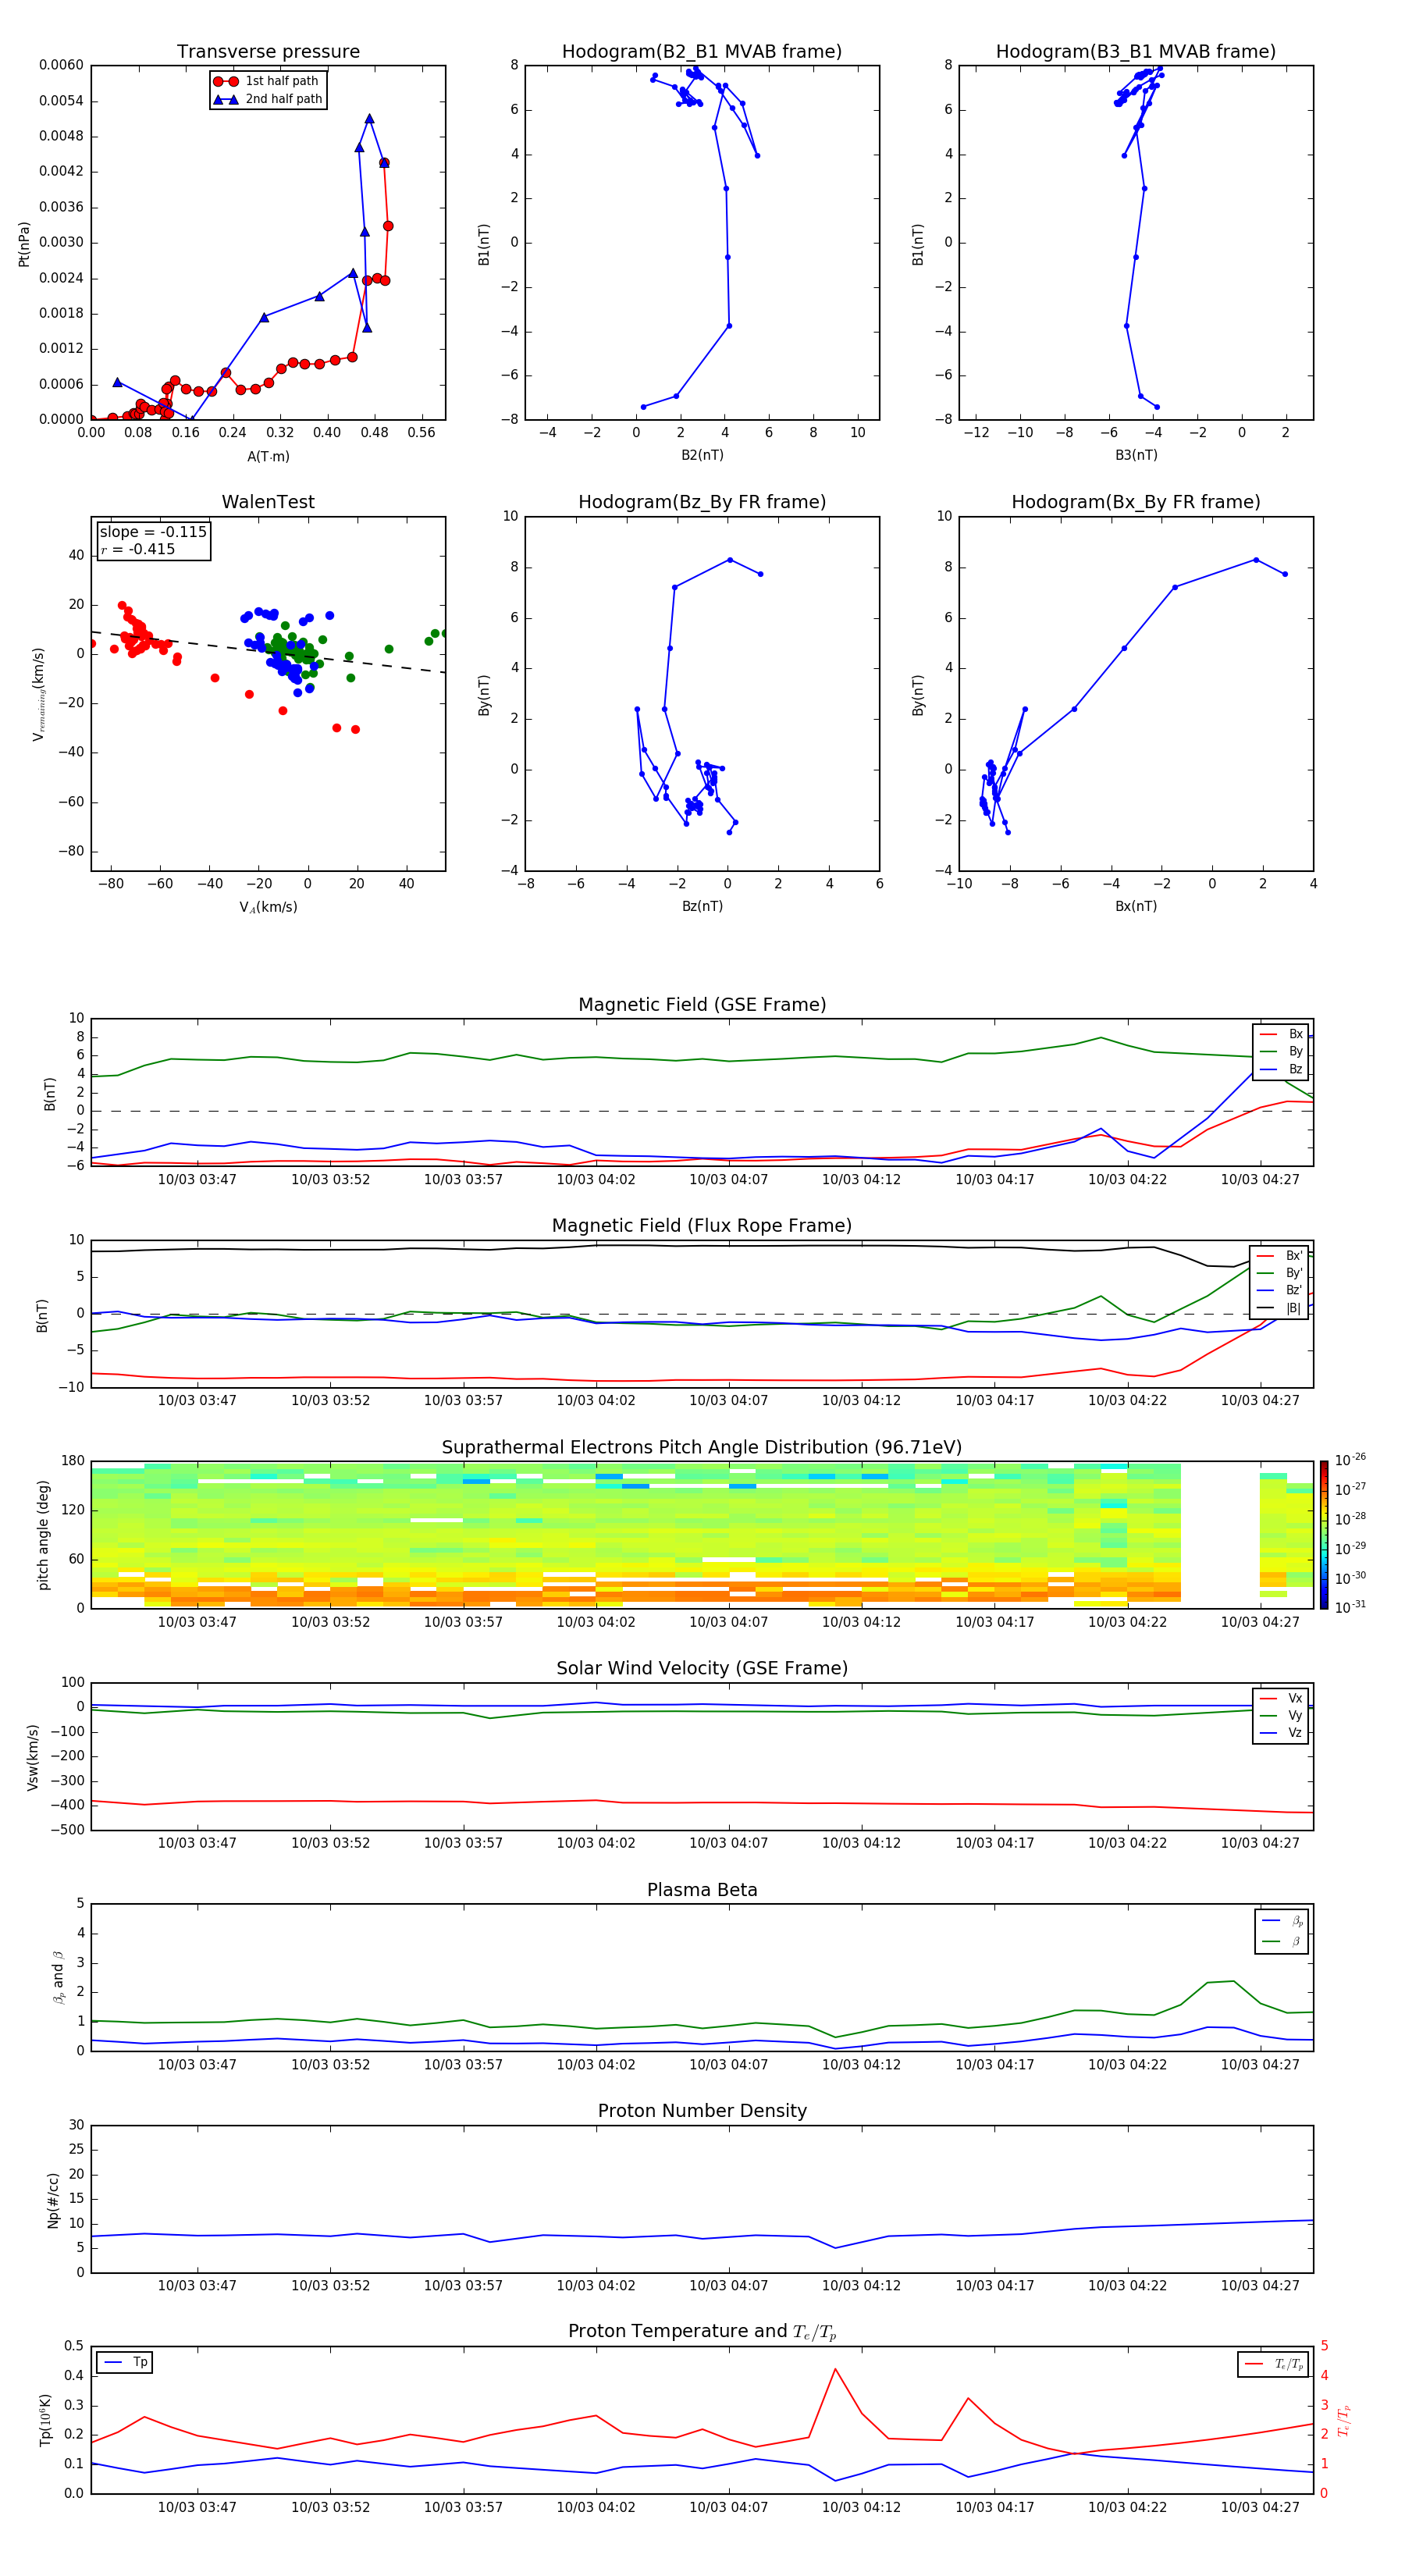Click '10/03 03:47' tick in GSE magnetic field panel
Screen dimensions: 1405x2576
pos(197,1180)
